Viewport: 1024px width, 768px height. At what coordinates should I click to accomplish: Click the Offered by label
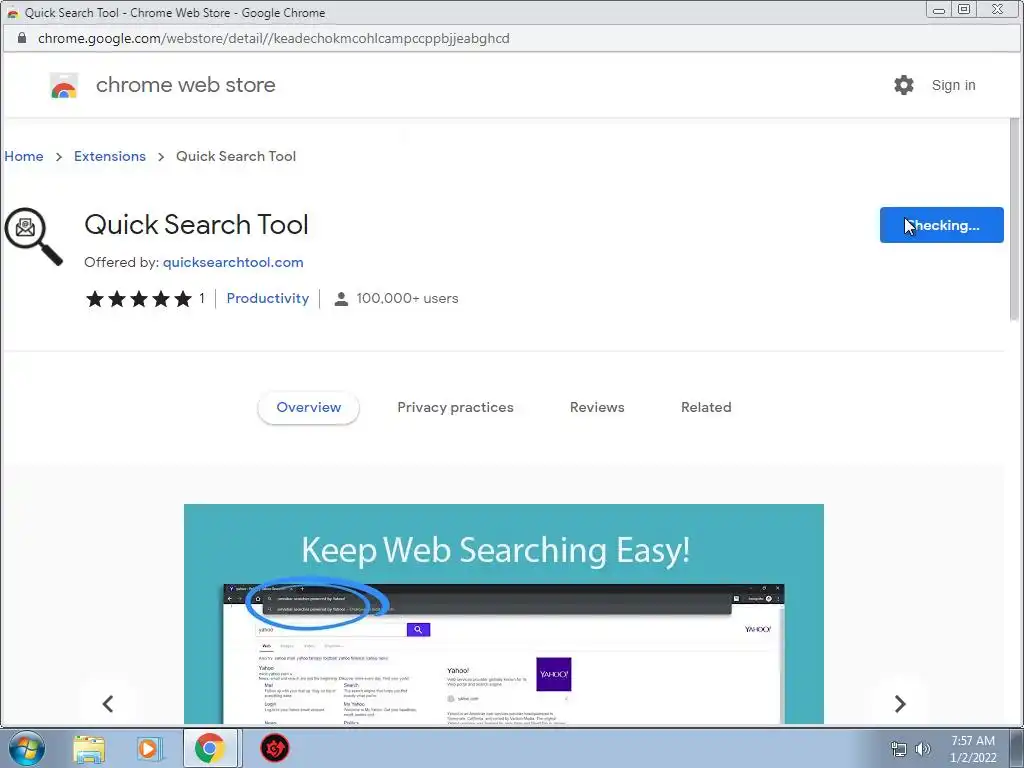pyautogui.click(x=121, y=263)
